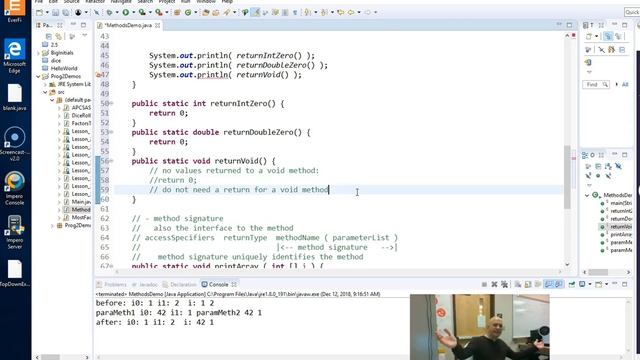Toggle Link with Editor in Package Explorer
This screenshot has width=640, height=360.
(x=58, y=36)
